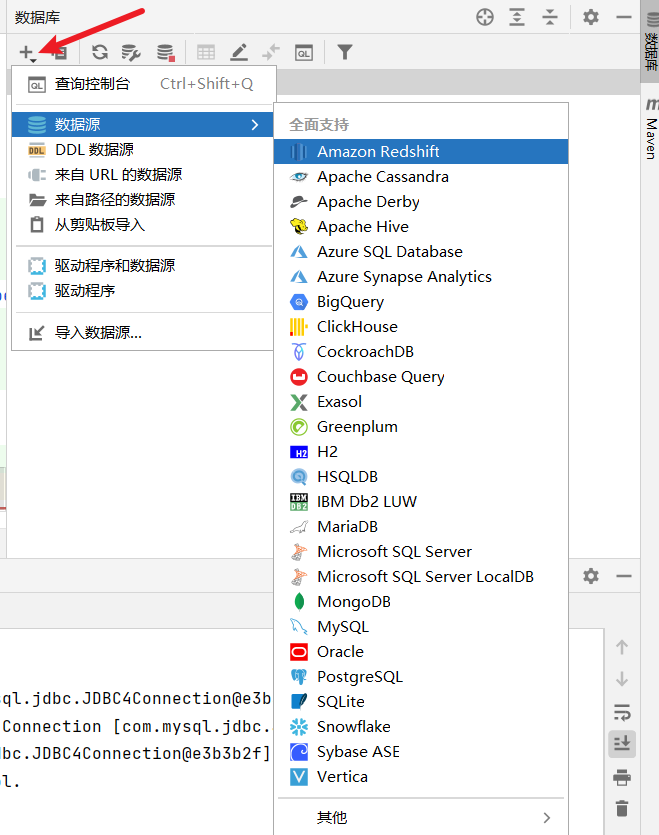The height and width of the screenshot is (835, 659).
Task: Click the expand all icon
Action: point(517,17)
